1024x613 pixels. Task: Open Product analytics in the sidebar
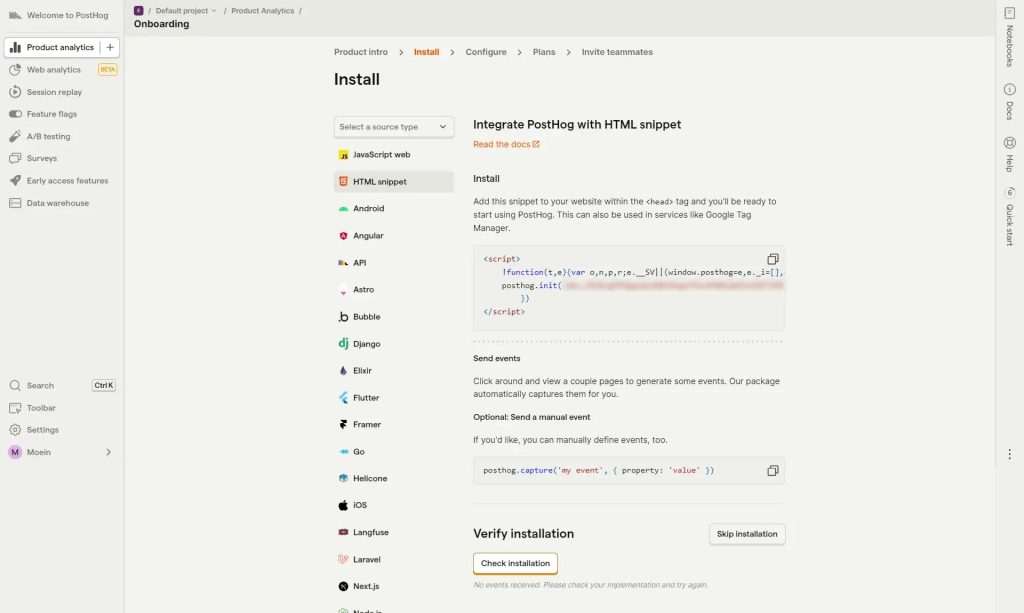point(52,47)
